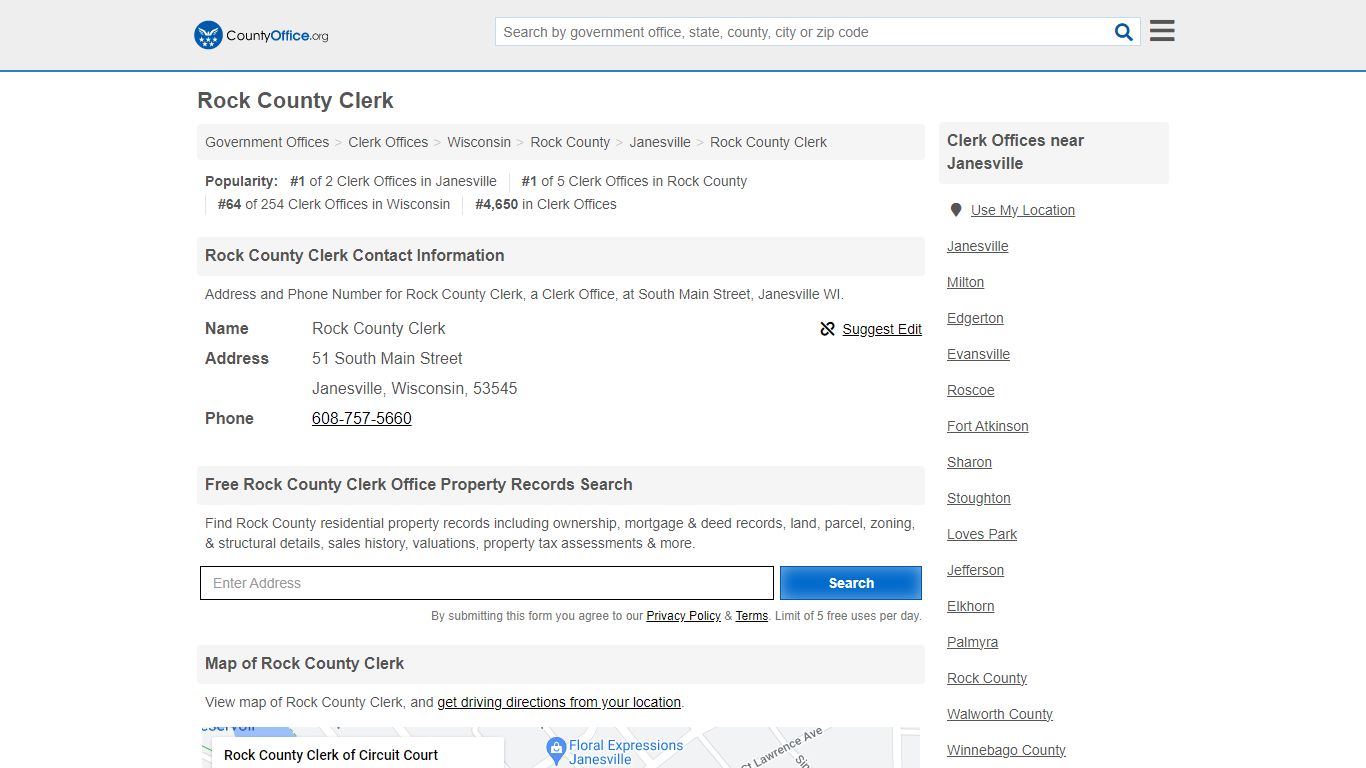The height and width of the screenshot is (768, 1366).
Task: Open Loves Park clerk offices link
Action: [x=982, y=534]
